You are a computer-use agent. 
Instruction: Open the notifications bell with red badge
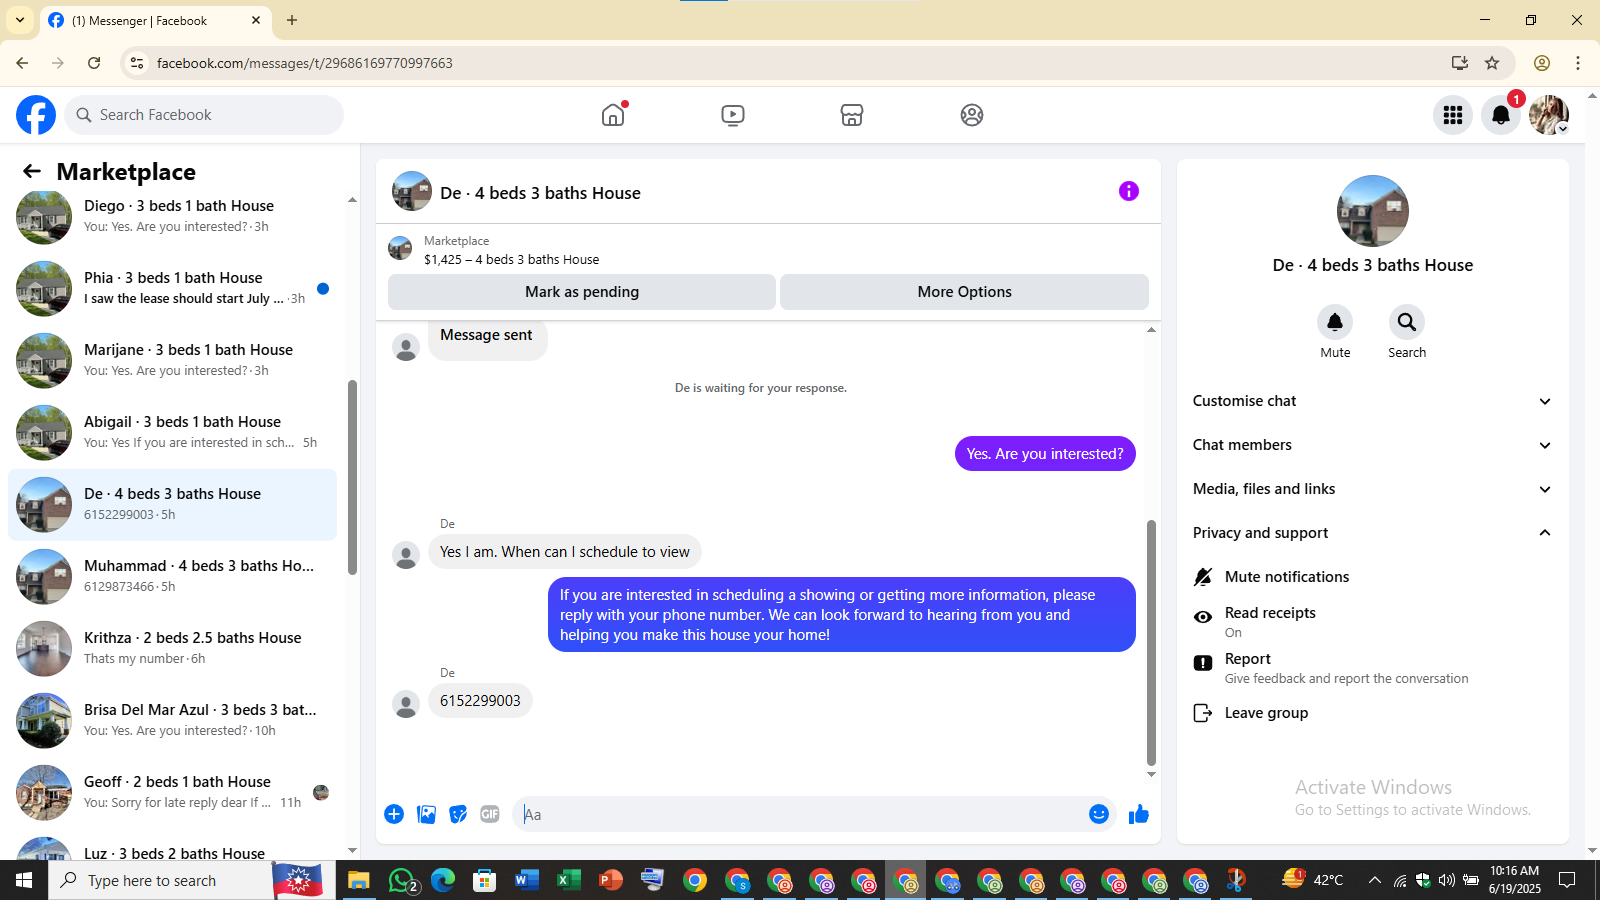pos(1501,115)
